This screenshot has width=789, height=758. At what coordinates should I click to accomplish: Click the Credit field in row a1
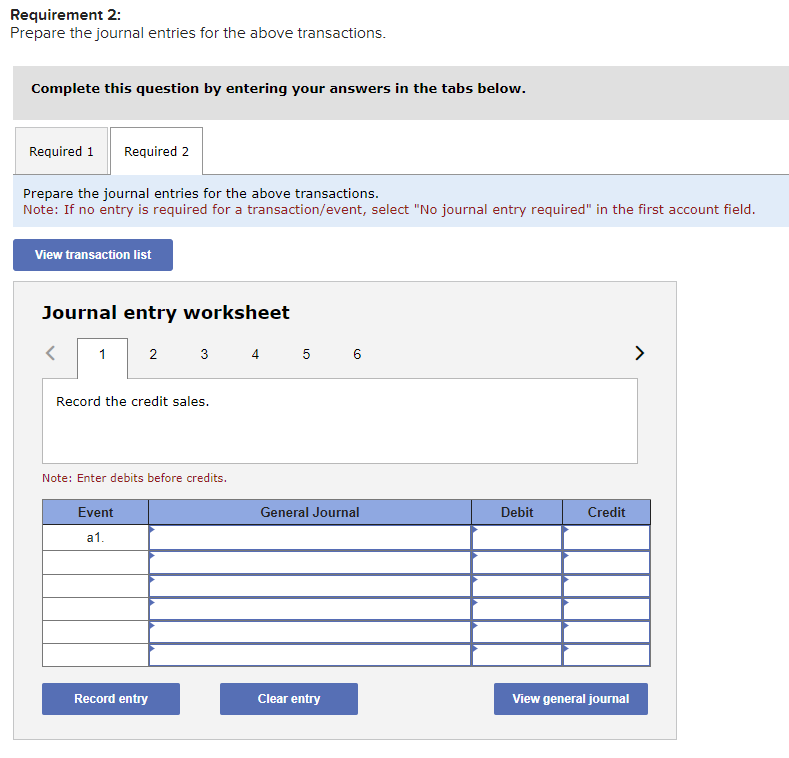point(606,538)
